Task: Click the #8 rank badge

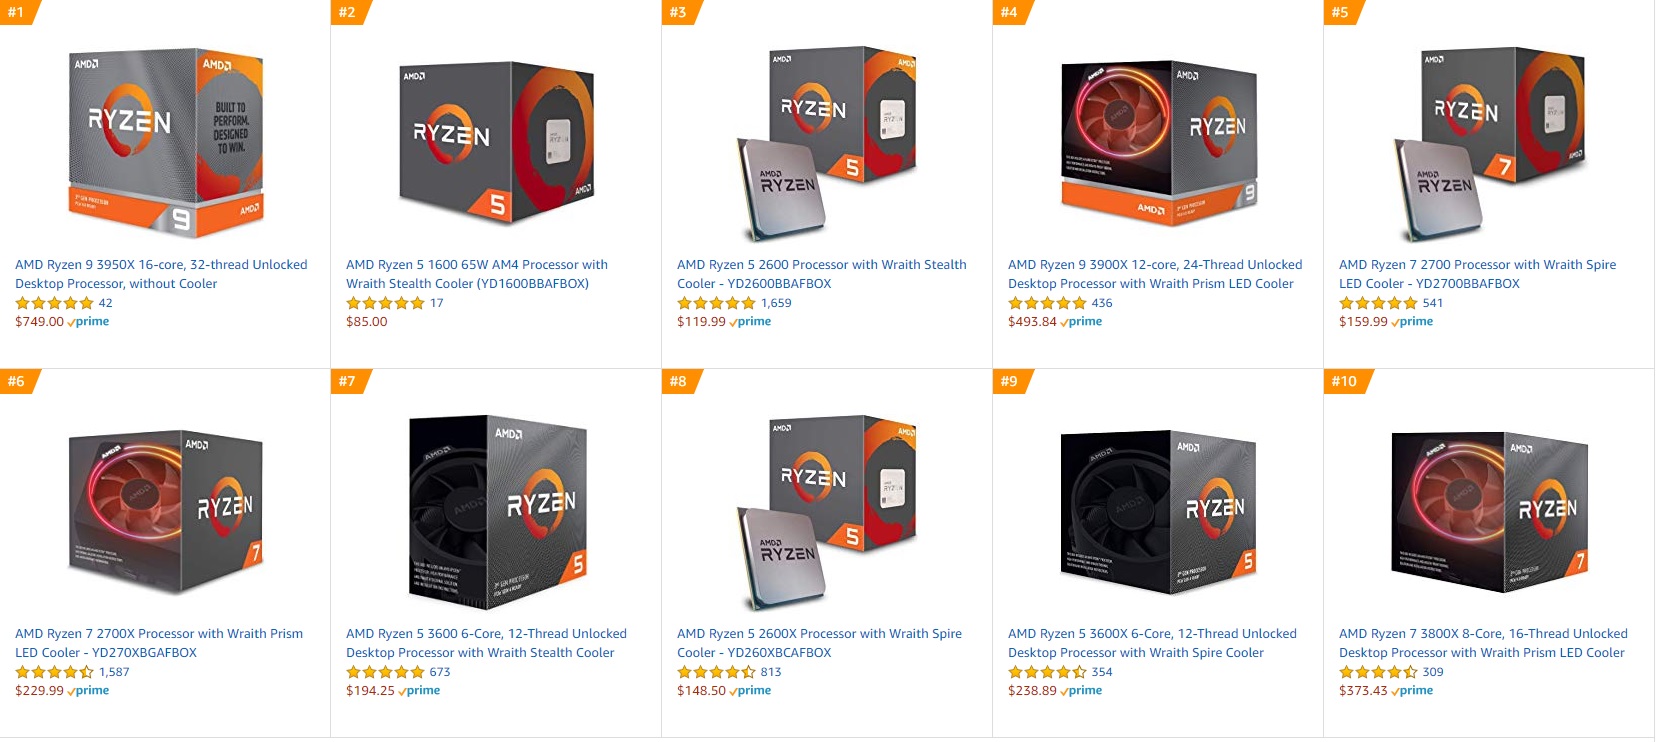Action: 680,381
